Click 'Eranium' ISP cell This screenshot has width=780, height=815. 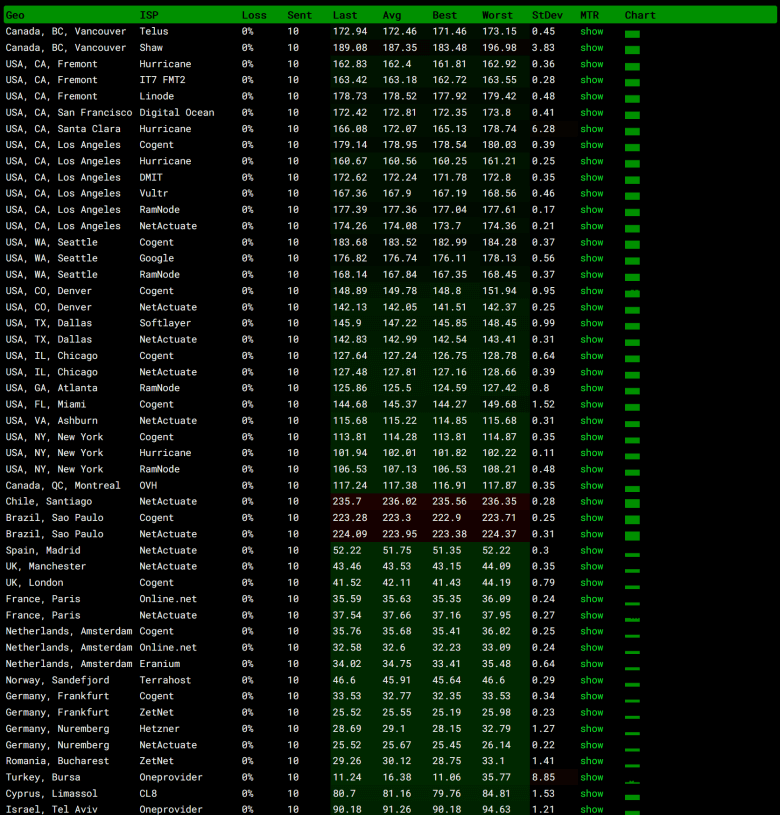point(160,664)
